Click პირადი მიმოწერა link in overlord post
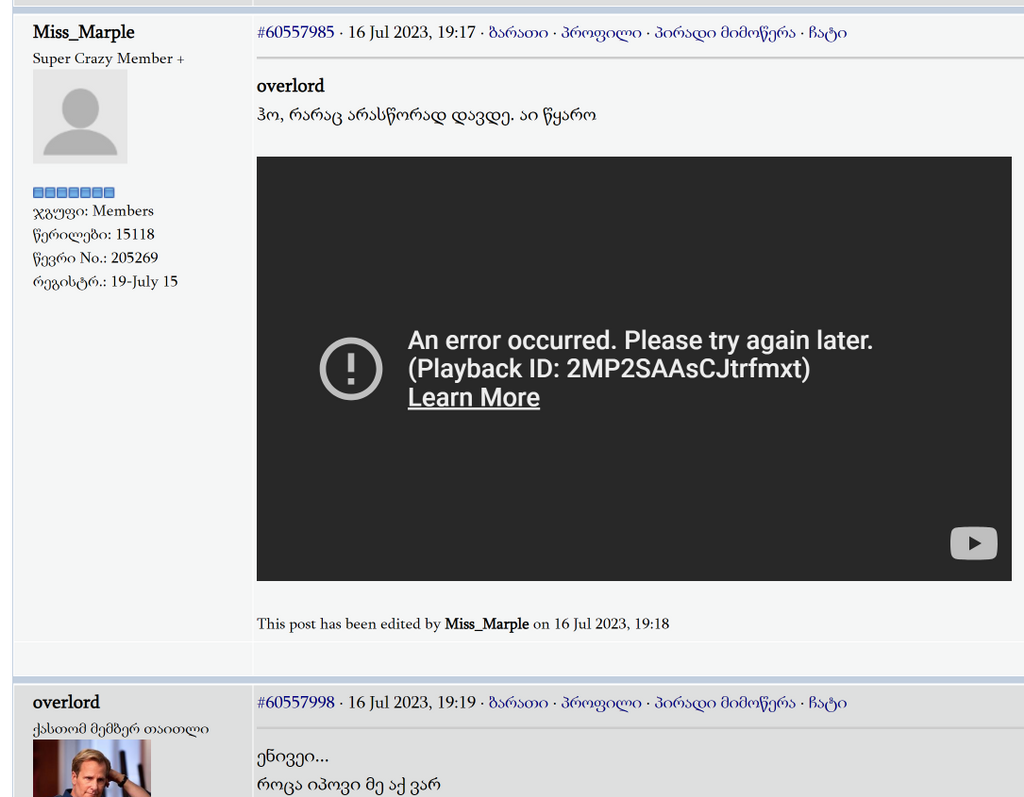This screenshot has width=1024, height=797. click(x=725, y=703)
